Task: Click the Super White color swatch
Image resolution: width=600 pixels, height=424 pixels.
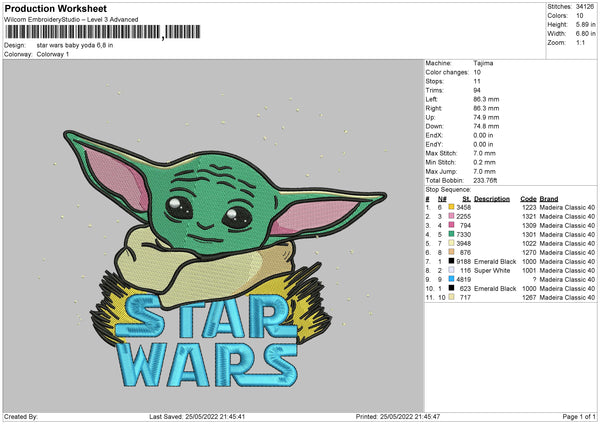Action: click(x=451, y=270)
